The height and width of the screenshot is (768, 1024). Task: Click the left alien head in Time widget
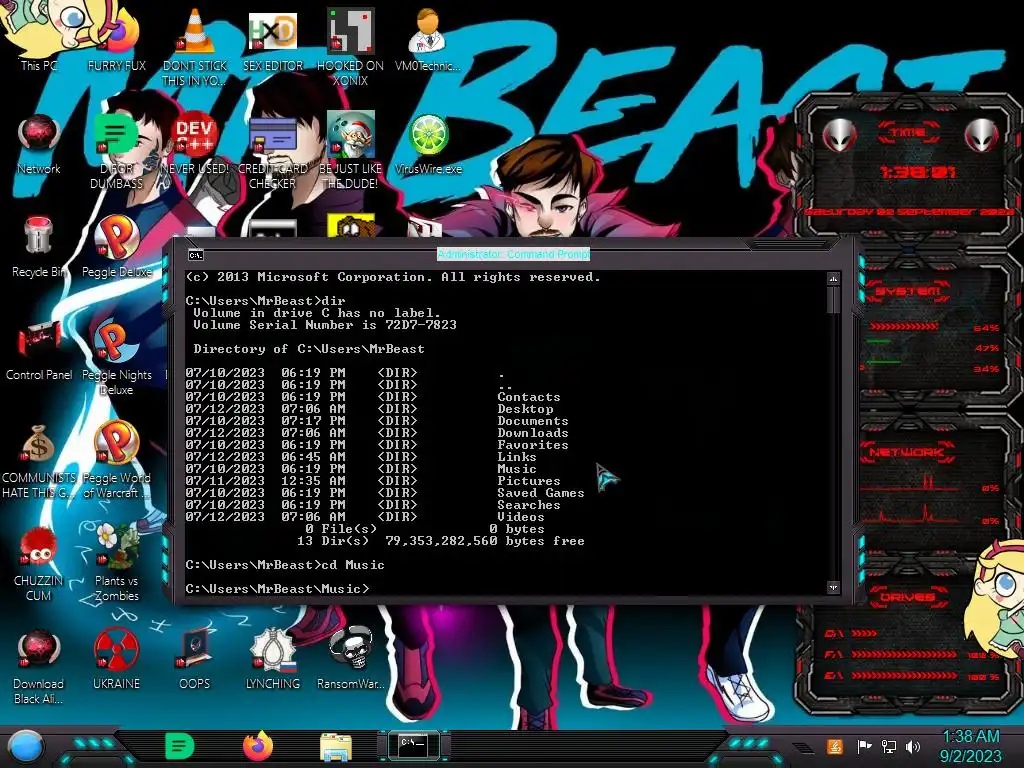[840, 135]
